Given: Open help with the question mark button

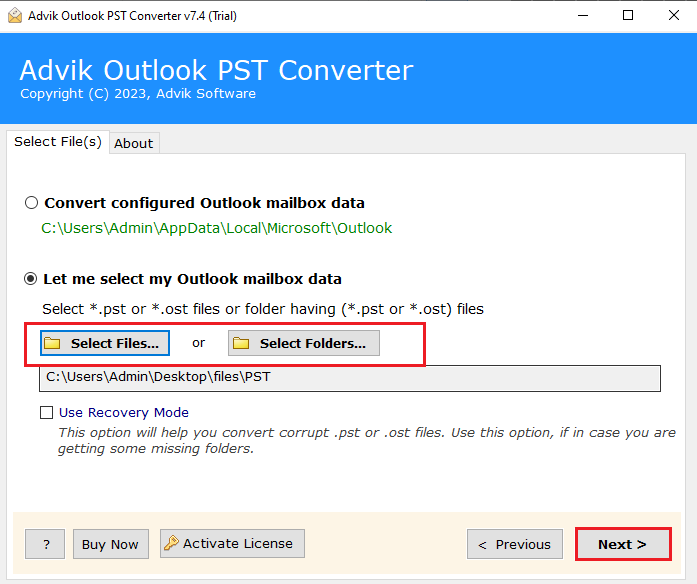Looking at the screenshot, I should (x=46, y=544).
